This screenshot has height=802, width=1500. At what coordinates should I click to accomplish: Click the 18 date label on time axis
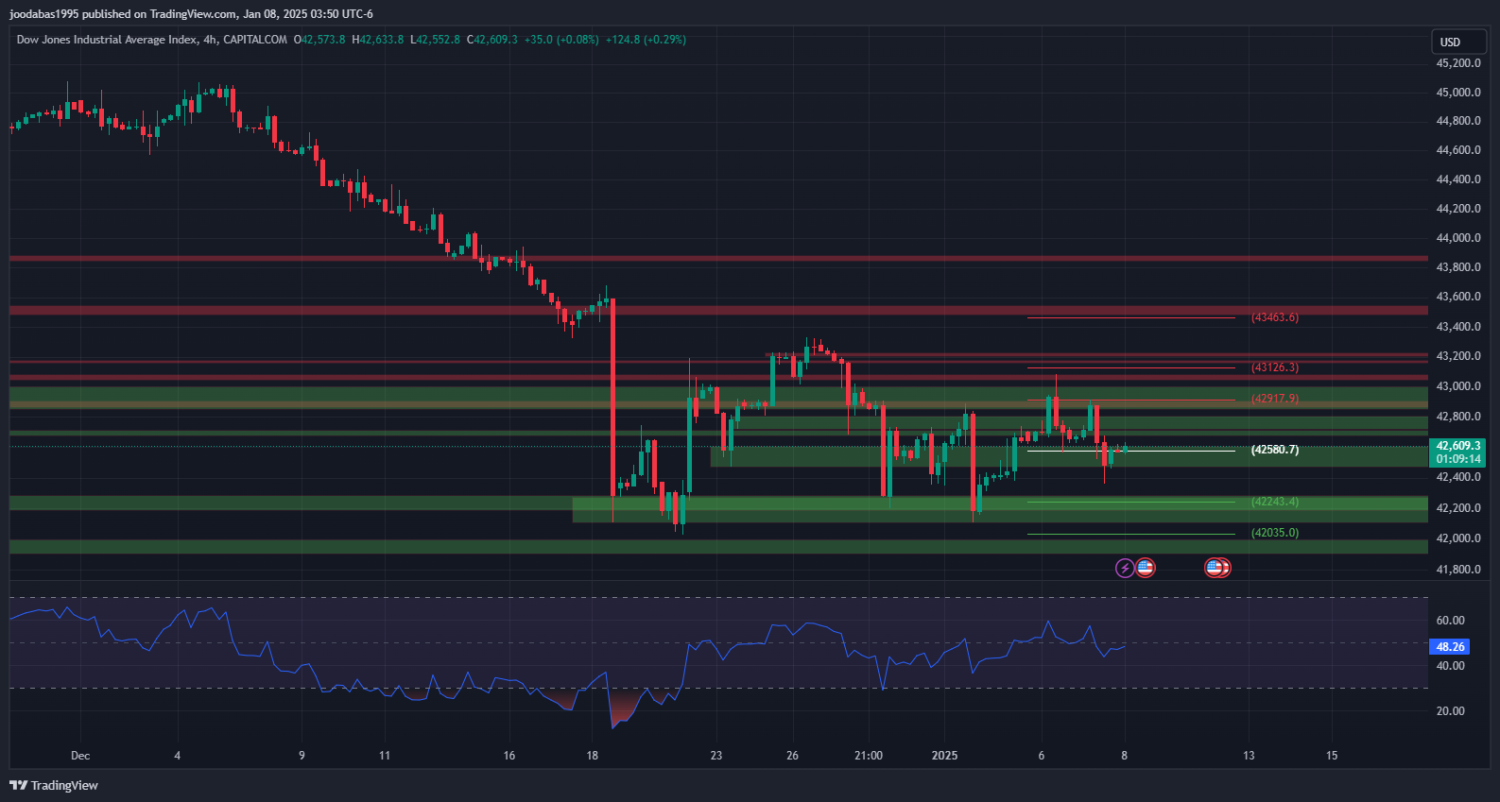[592, 755]
